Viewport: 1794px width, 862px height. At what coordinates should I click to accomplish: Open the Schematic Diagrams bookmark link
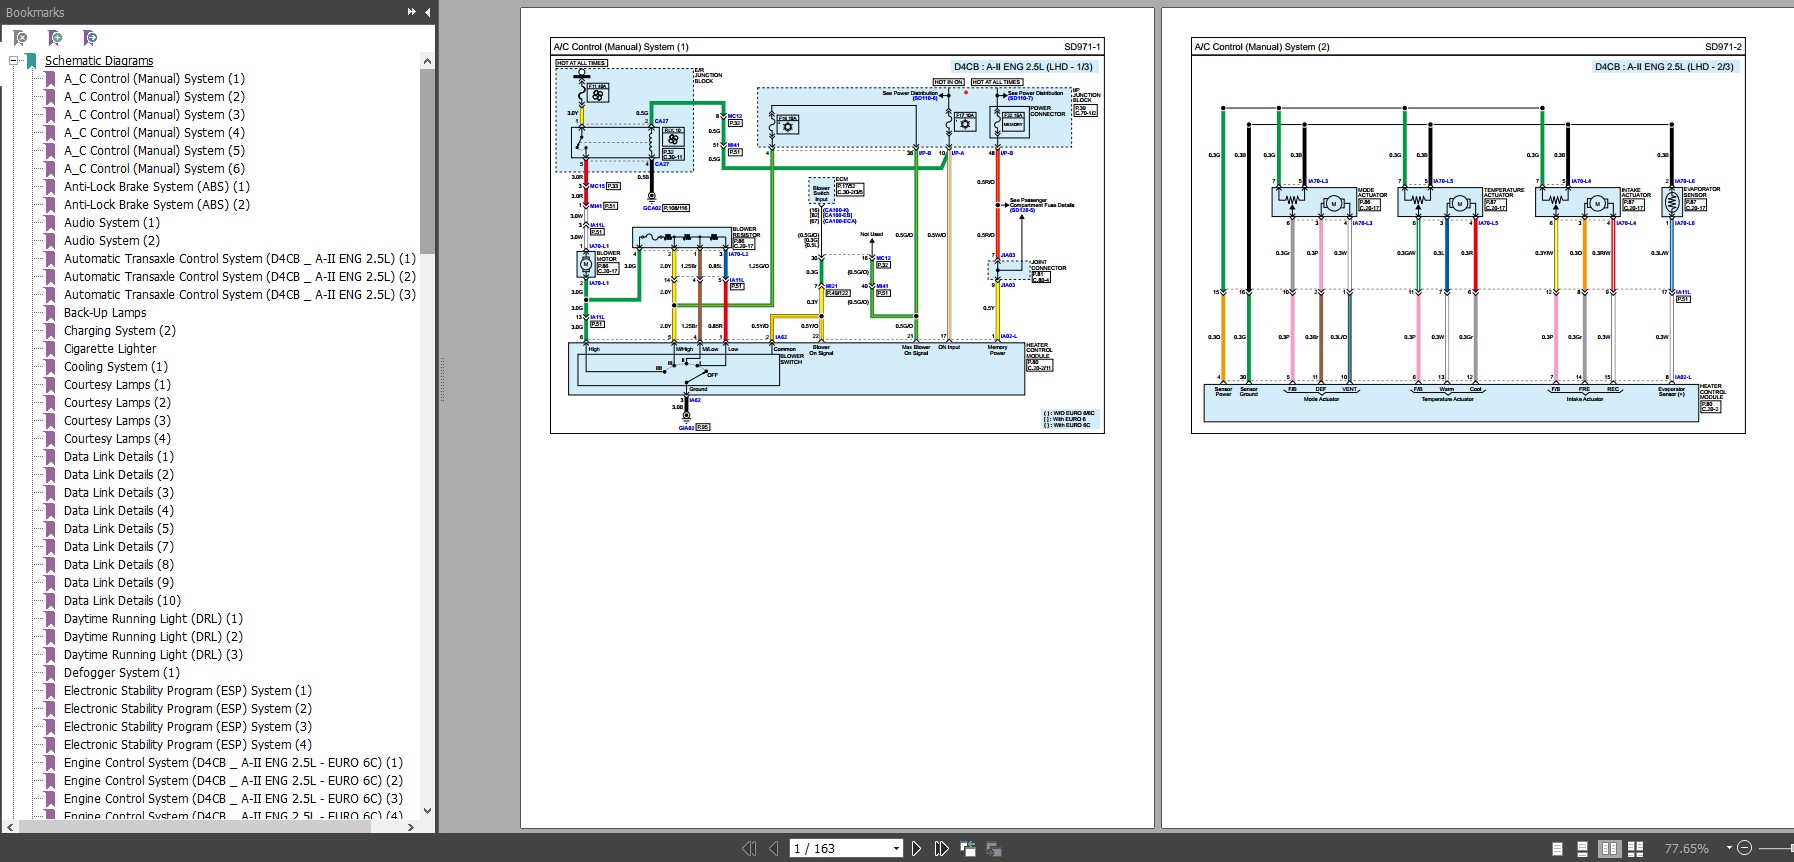(98, 61)
